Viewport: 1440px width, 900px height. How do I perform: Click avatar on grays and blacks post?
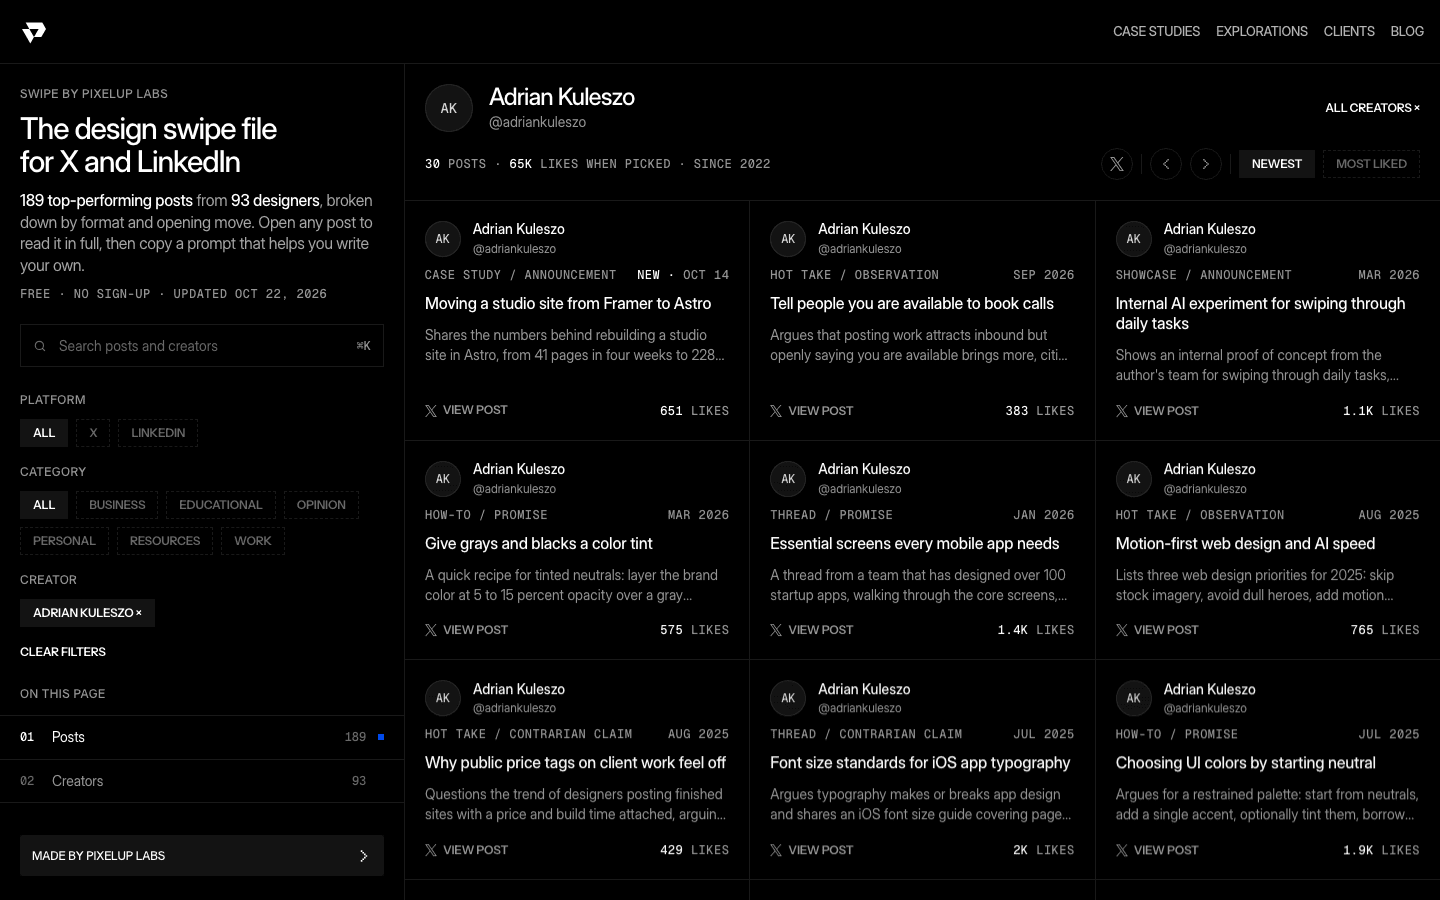click(x=443, y=479)
